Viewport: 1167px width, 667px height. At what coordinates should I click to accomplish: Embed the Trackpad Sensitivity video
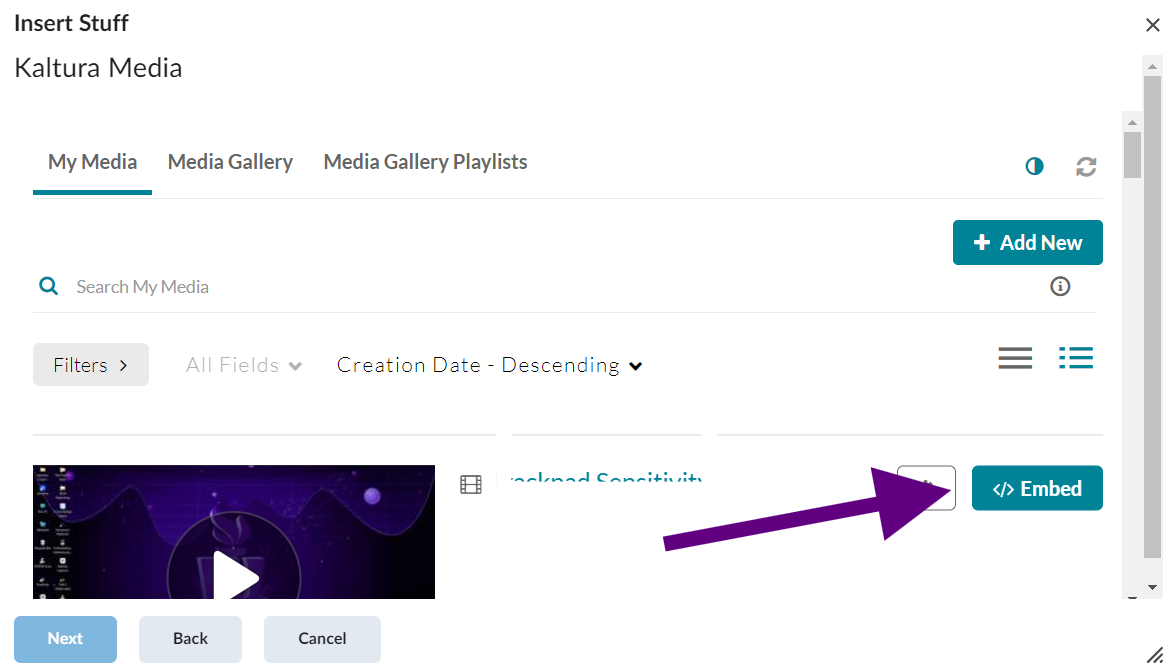point(1037,489)
